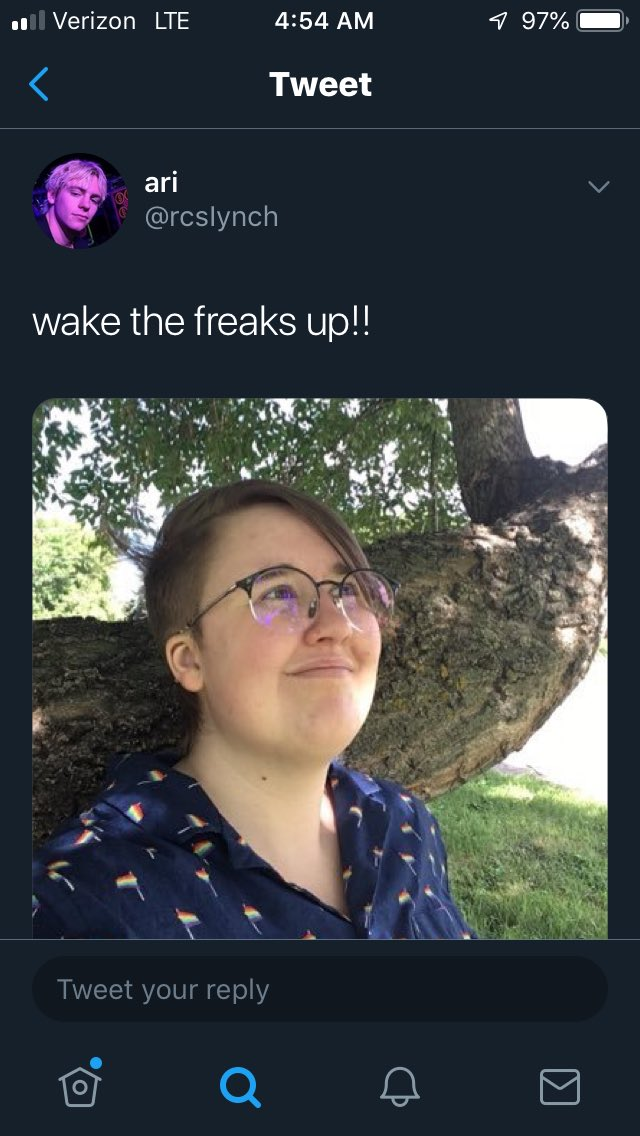Open the Messages envelope tab
Image resolution: width=640 pixels, height=1136 pixels.
(x=560, y=1087)
